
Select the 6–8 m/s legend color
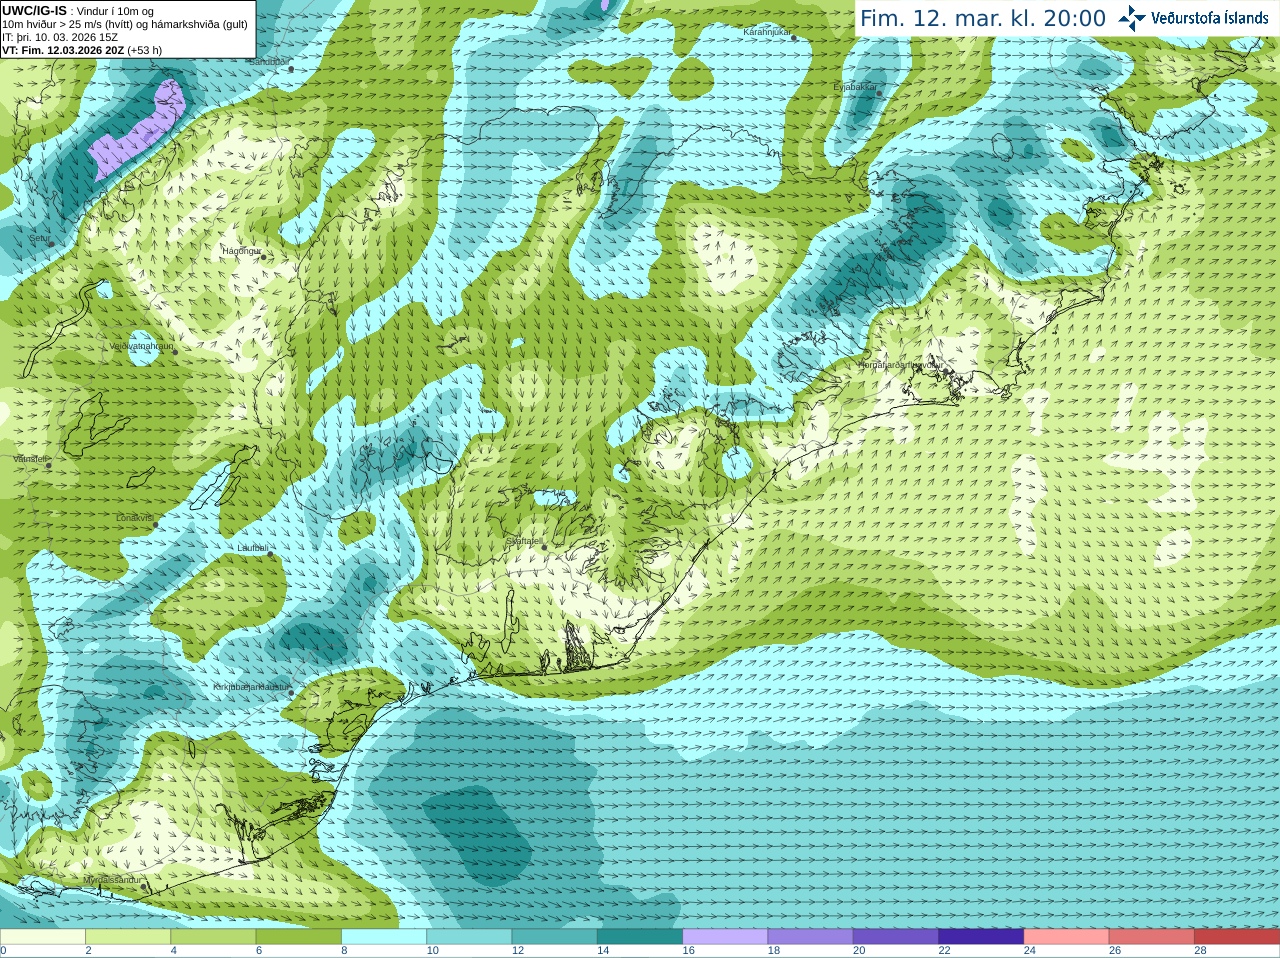point(298,937)
